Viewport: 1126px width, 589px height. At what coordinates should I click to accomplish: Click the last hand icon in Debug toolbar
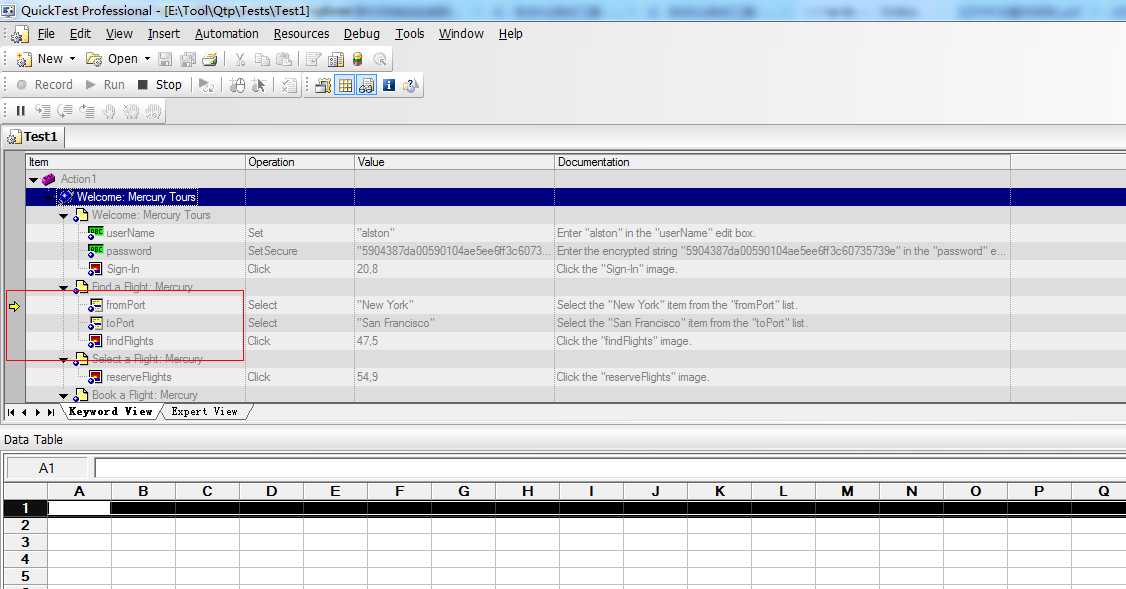click(153, 111)
